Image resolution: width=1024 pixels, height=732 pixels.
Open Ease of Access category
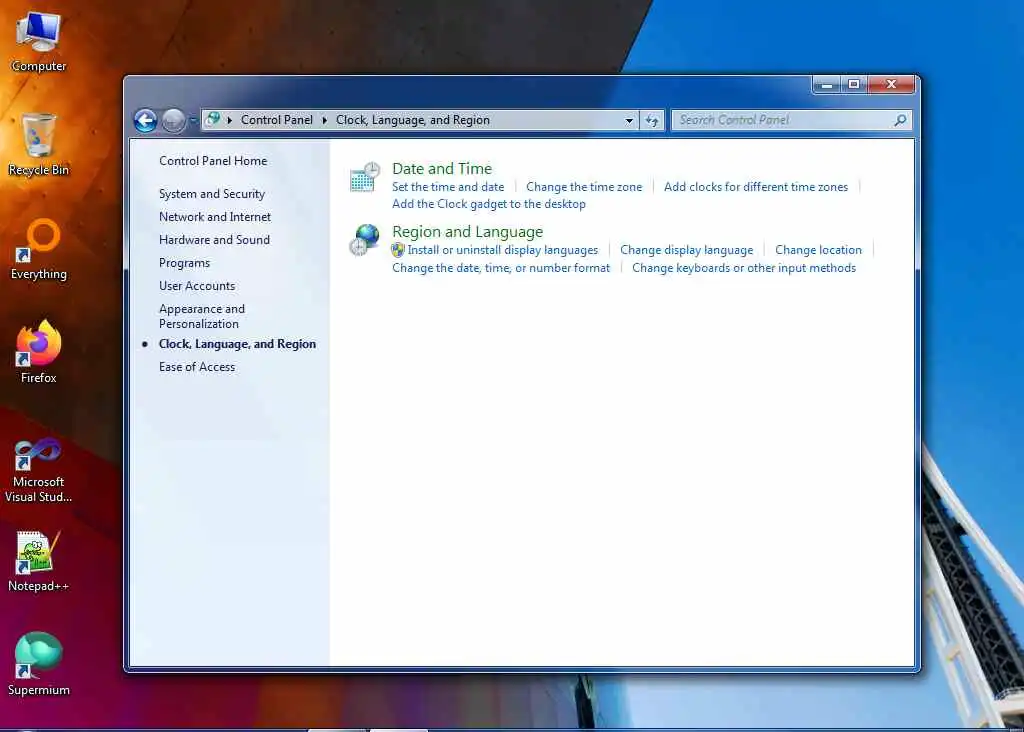(197, 367)
